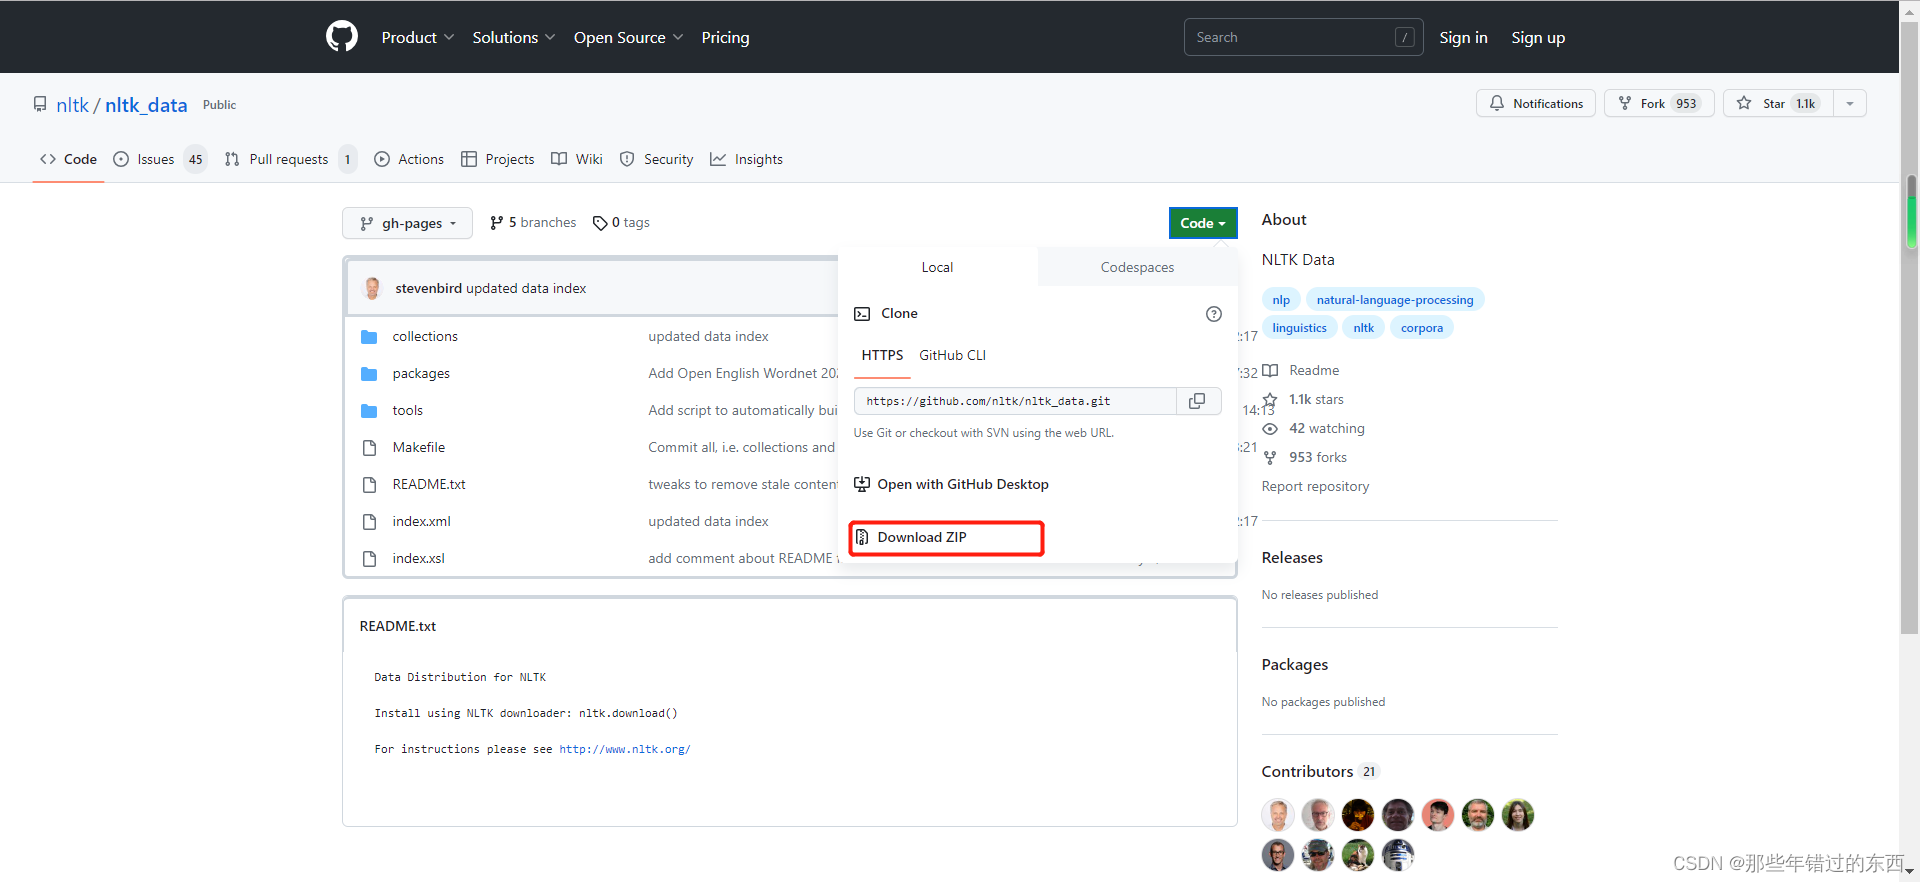Select the HTTPS clone option
The image size is (1920, 882).
pos(882,355)
